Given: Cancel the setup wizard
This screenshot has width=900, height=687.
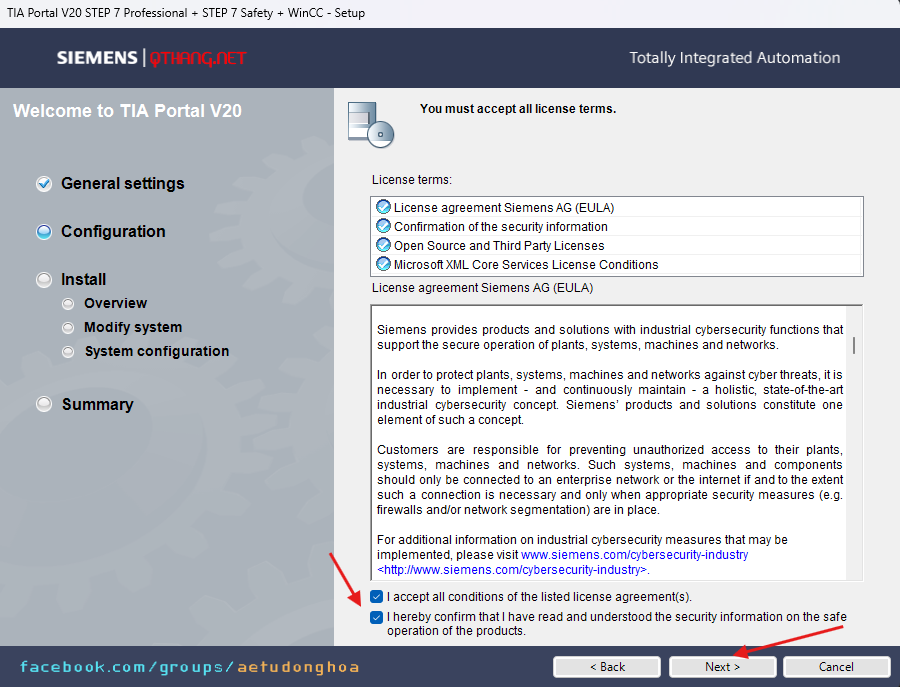Looking at the screenshot, I should [836, 667].
